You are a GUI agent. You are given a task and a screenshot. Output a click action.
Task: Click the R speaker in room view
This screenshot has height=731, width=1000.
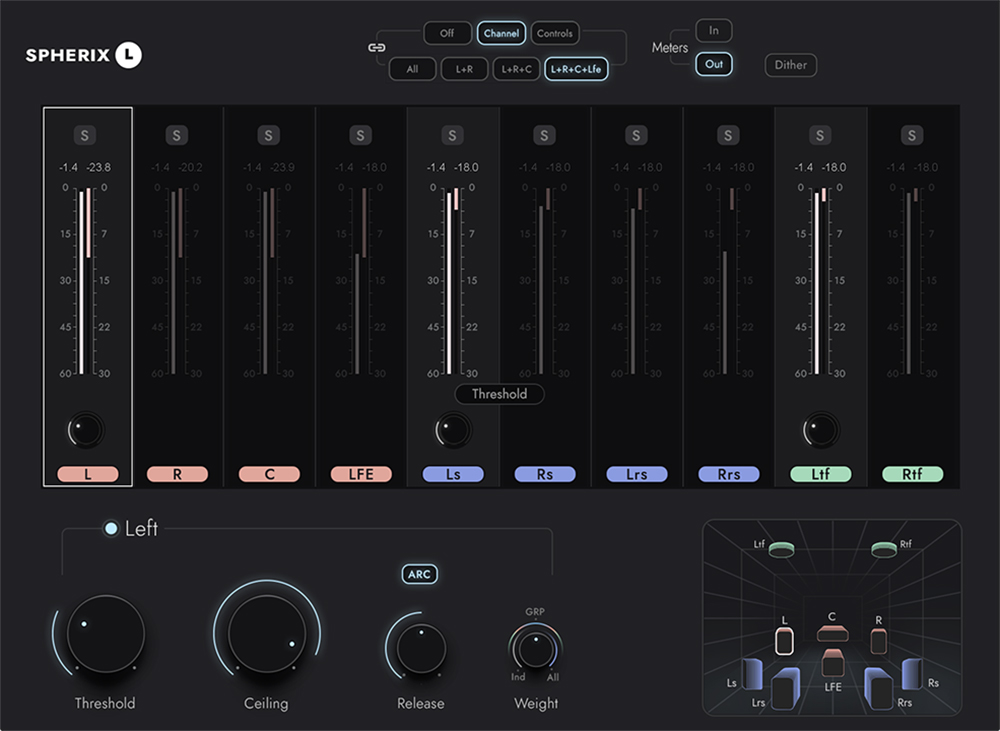(x=879, y=641)
